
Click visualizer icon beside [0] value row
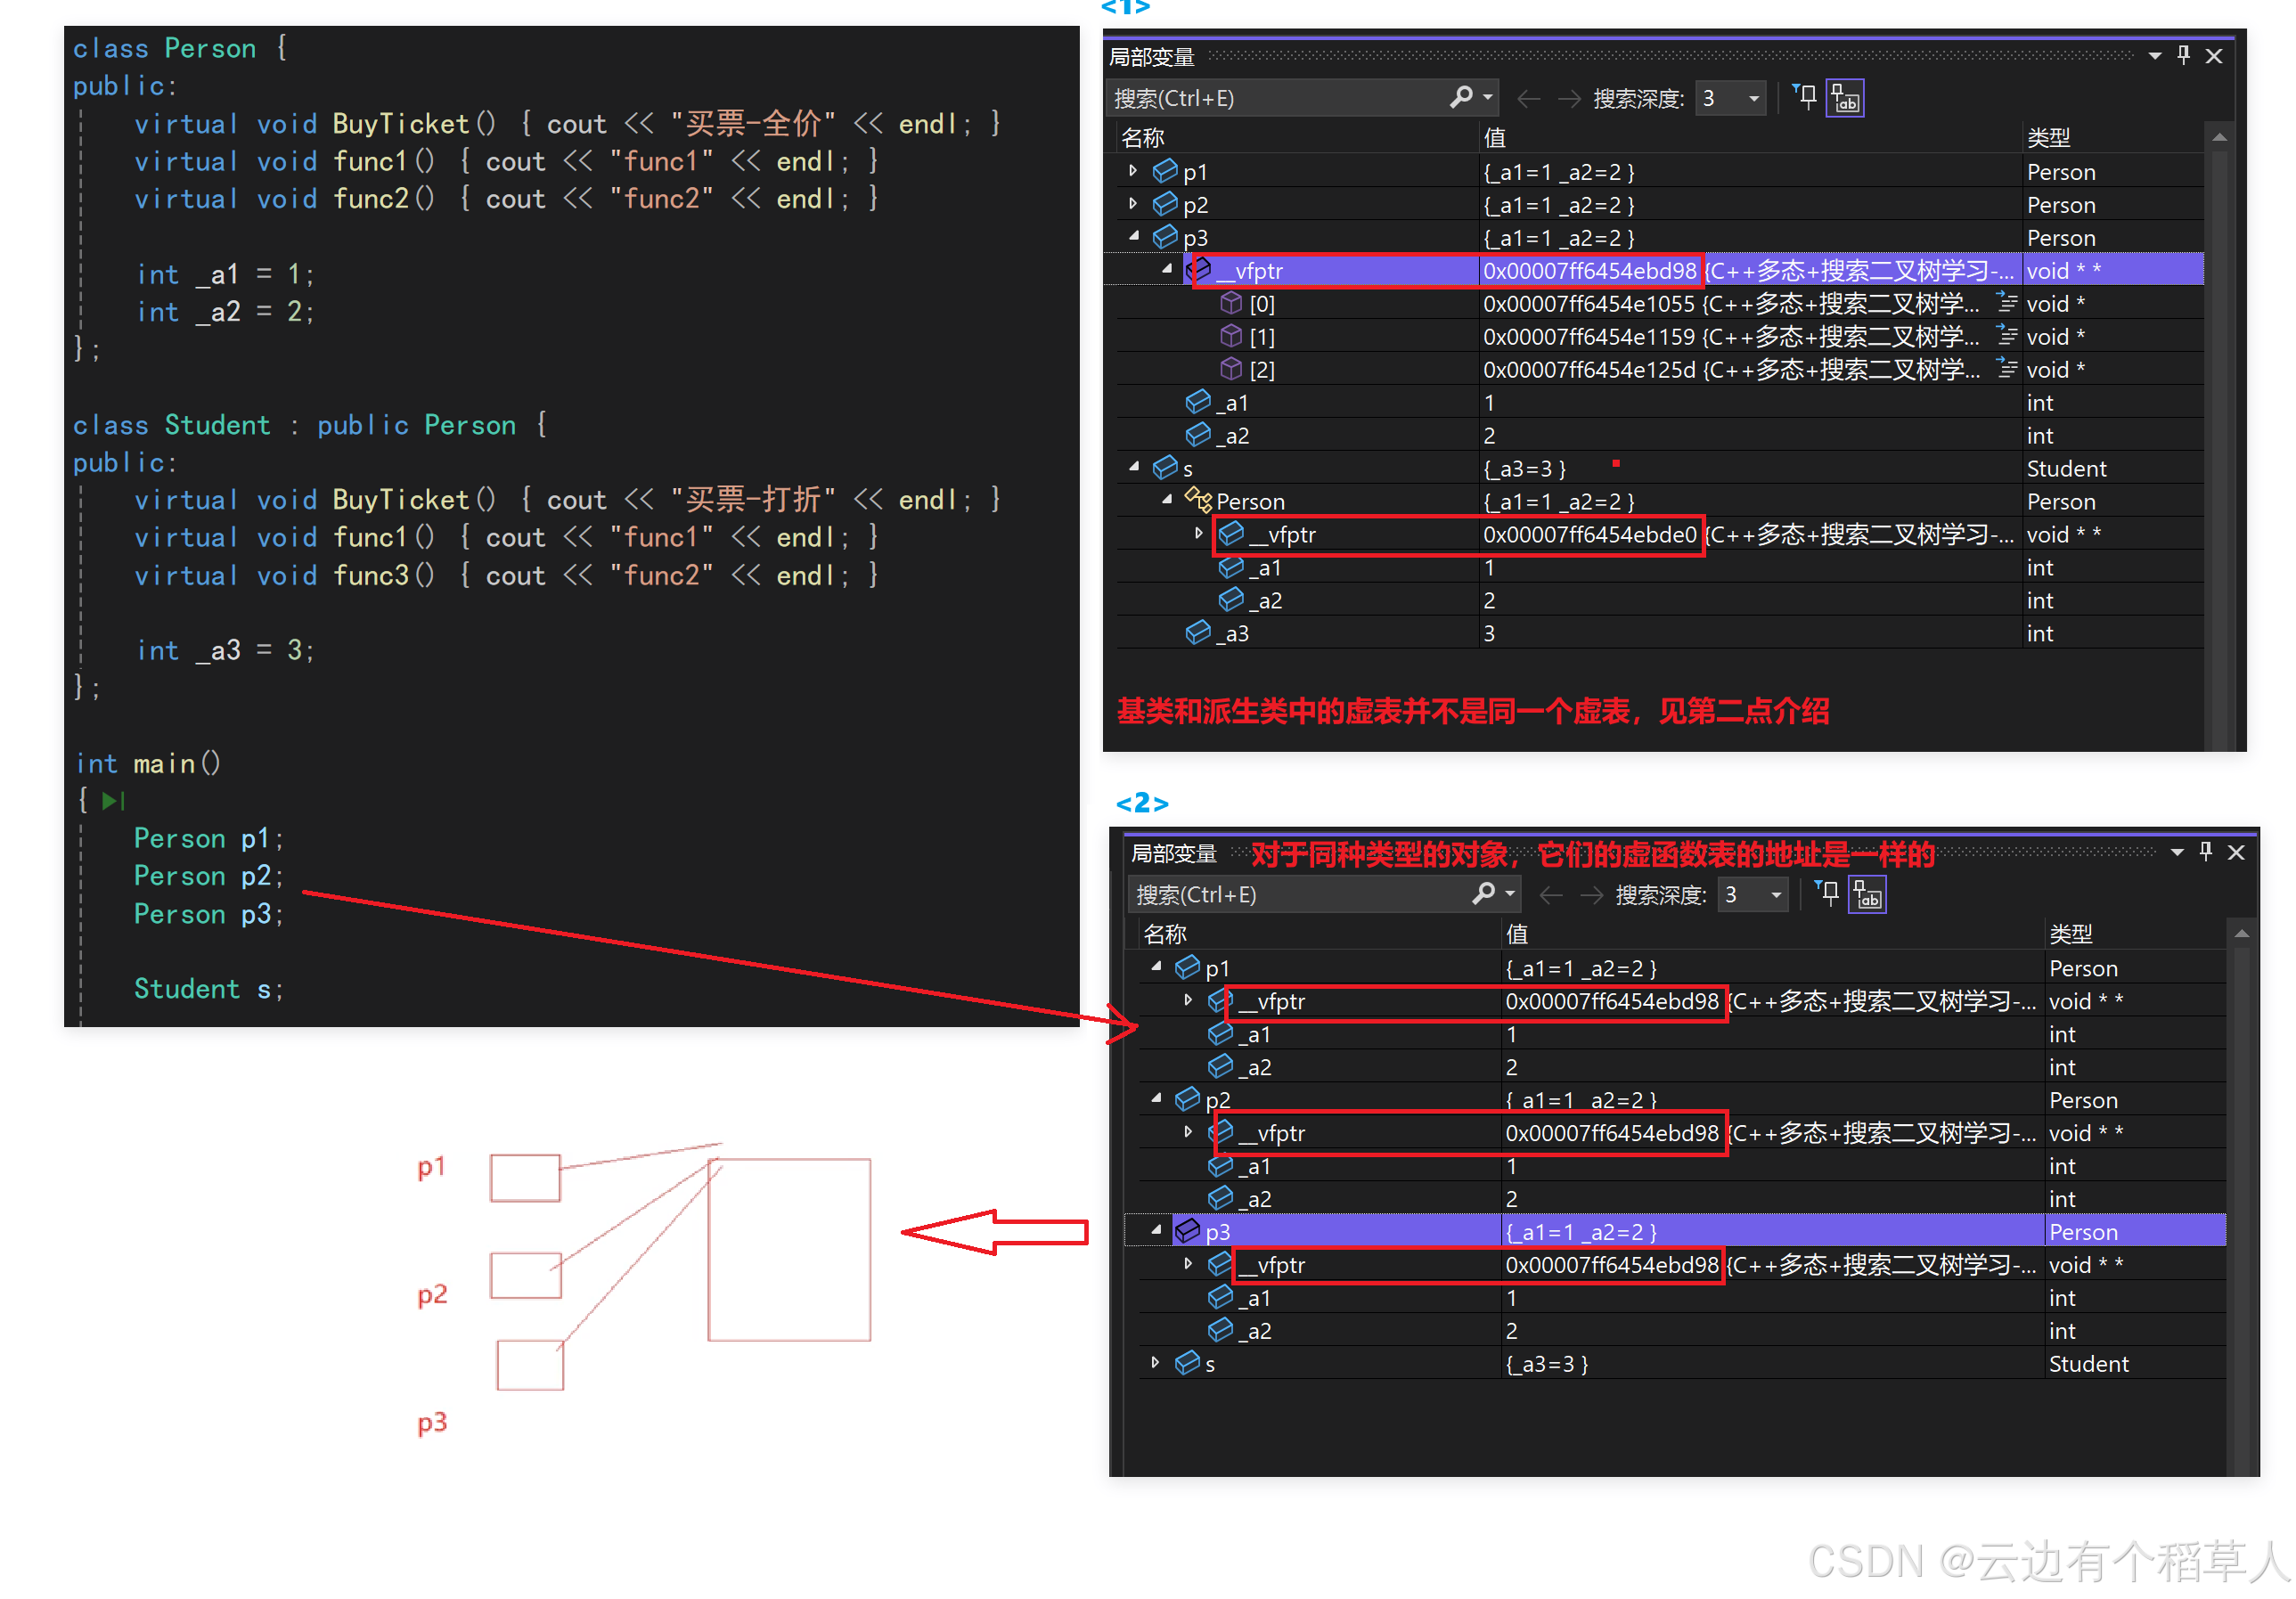(x=2006, y=302)
